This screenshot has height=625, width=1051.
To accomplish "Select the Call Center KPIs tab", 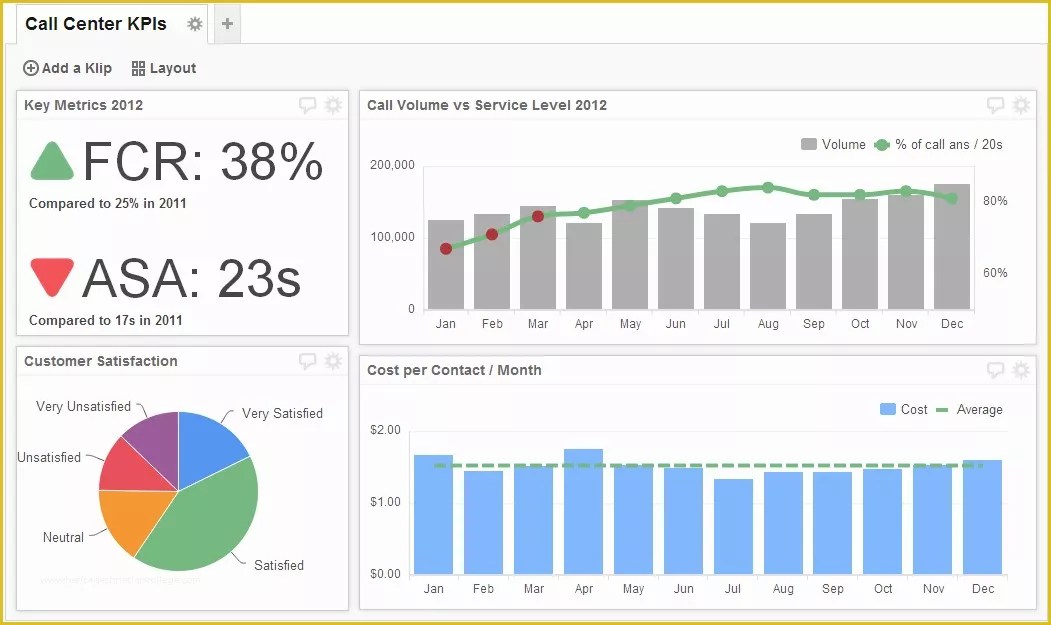I will [96, 23].
